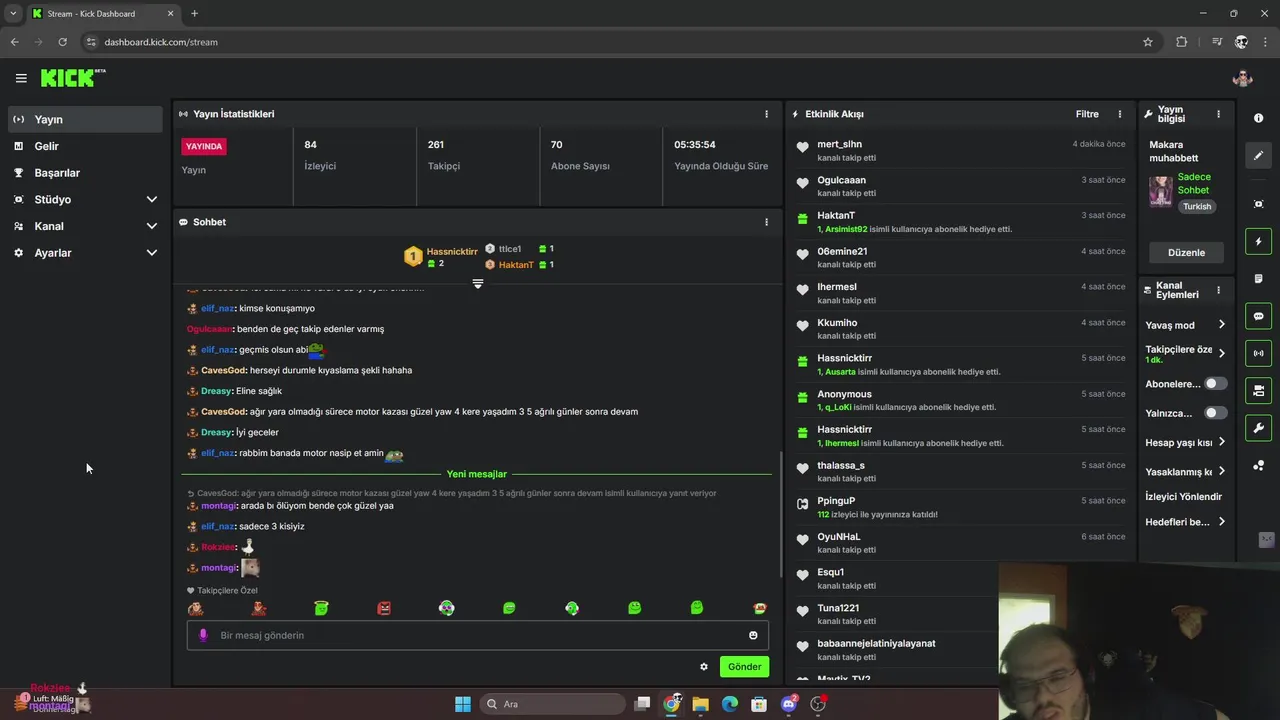Pick the green halo emote above chat input

coord(321,608)
